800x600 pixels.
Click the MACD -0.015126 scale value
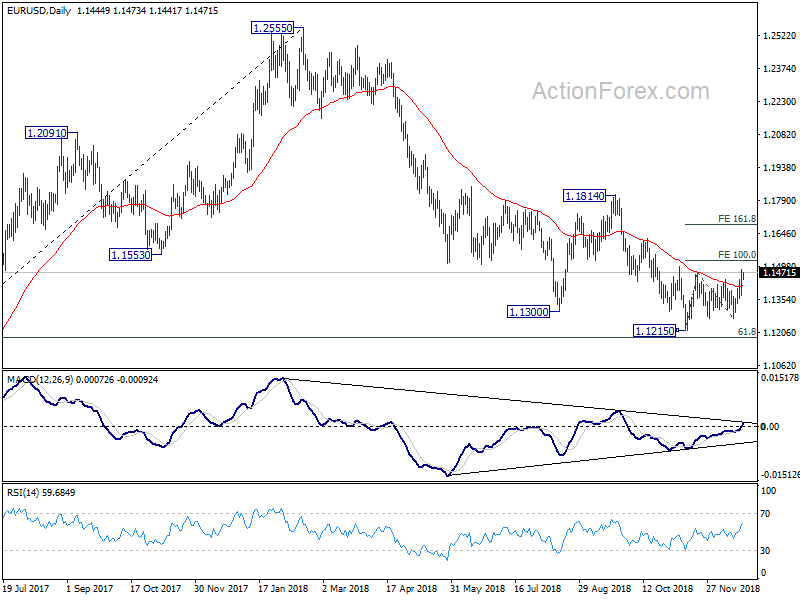click(781, 475)
